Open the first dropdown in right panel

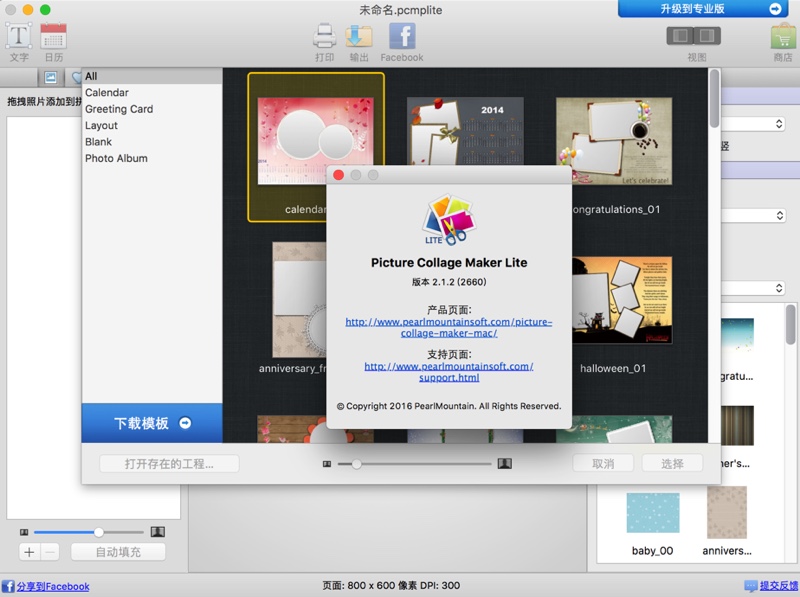753,123
